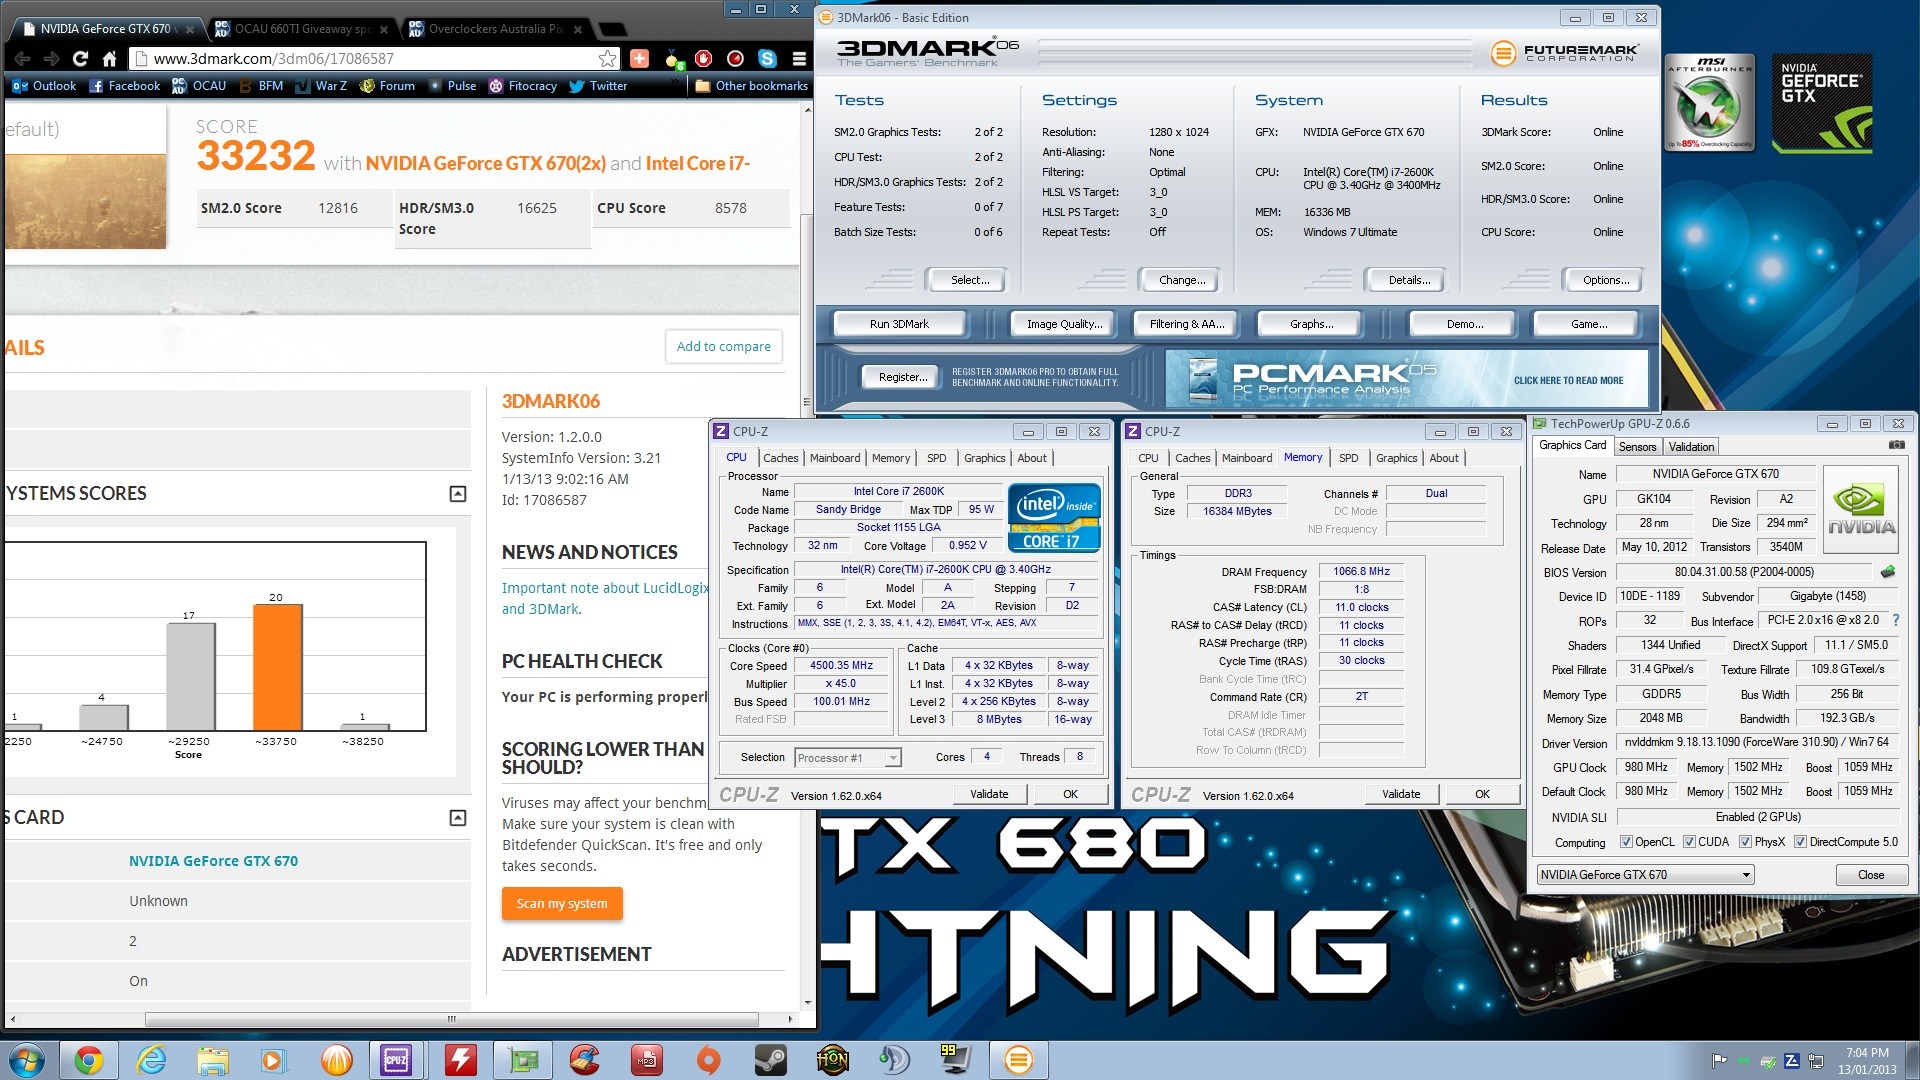Click the orange plus extension icon

(639, 59)
